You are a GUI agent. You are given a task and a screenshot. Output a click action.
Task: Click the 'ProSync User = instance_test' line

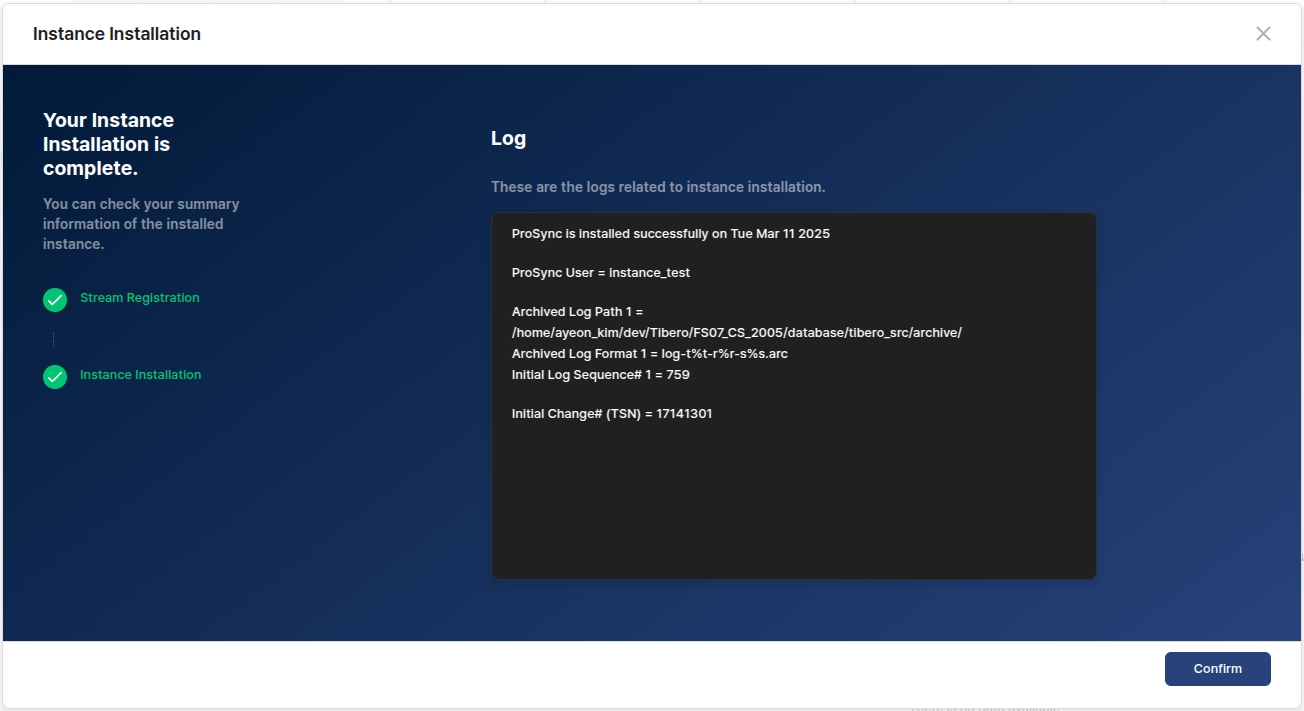tap(600, 273)
